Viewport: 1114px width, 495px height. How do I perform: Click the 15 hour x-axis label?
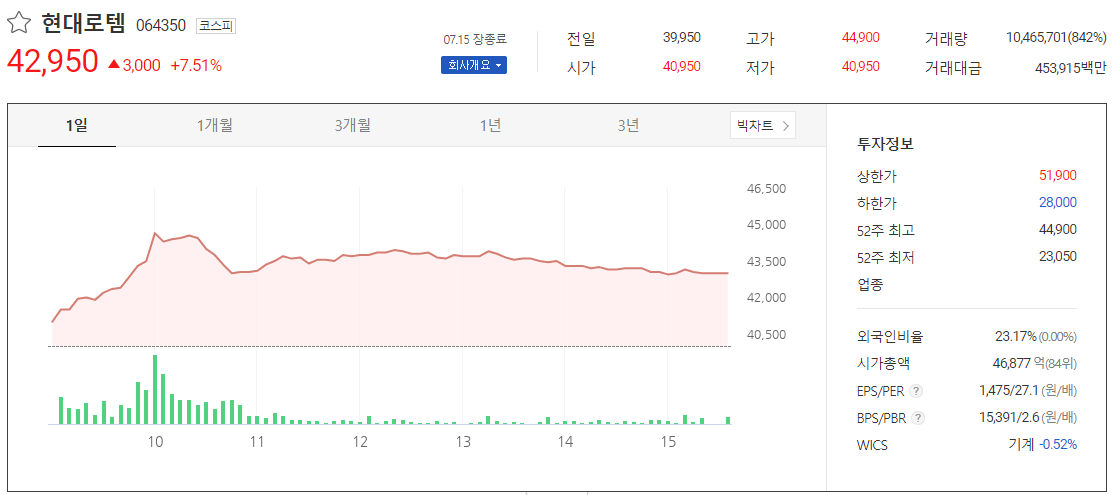(668, 442)
